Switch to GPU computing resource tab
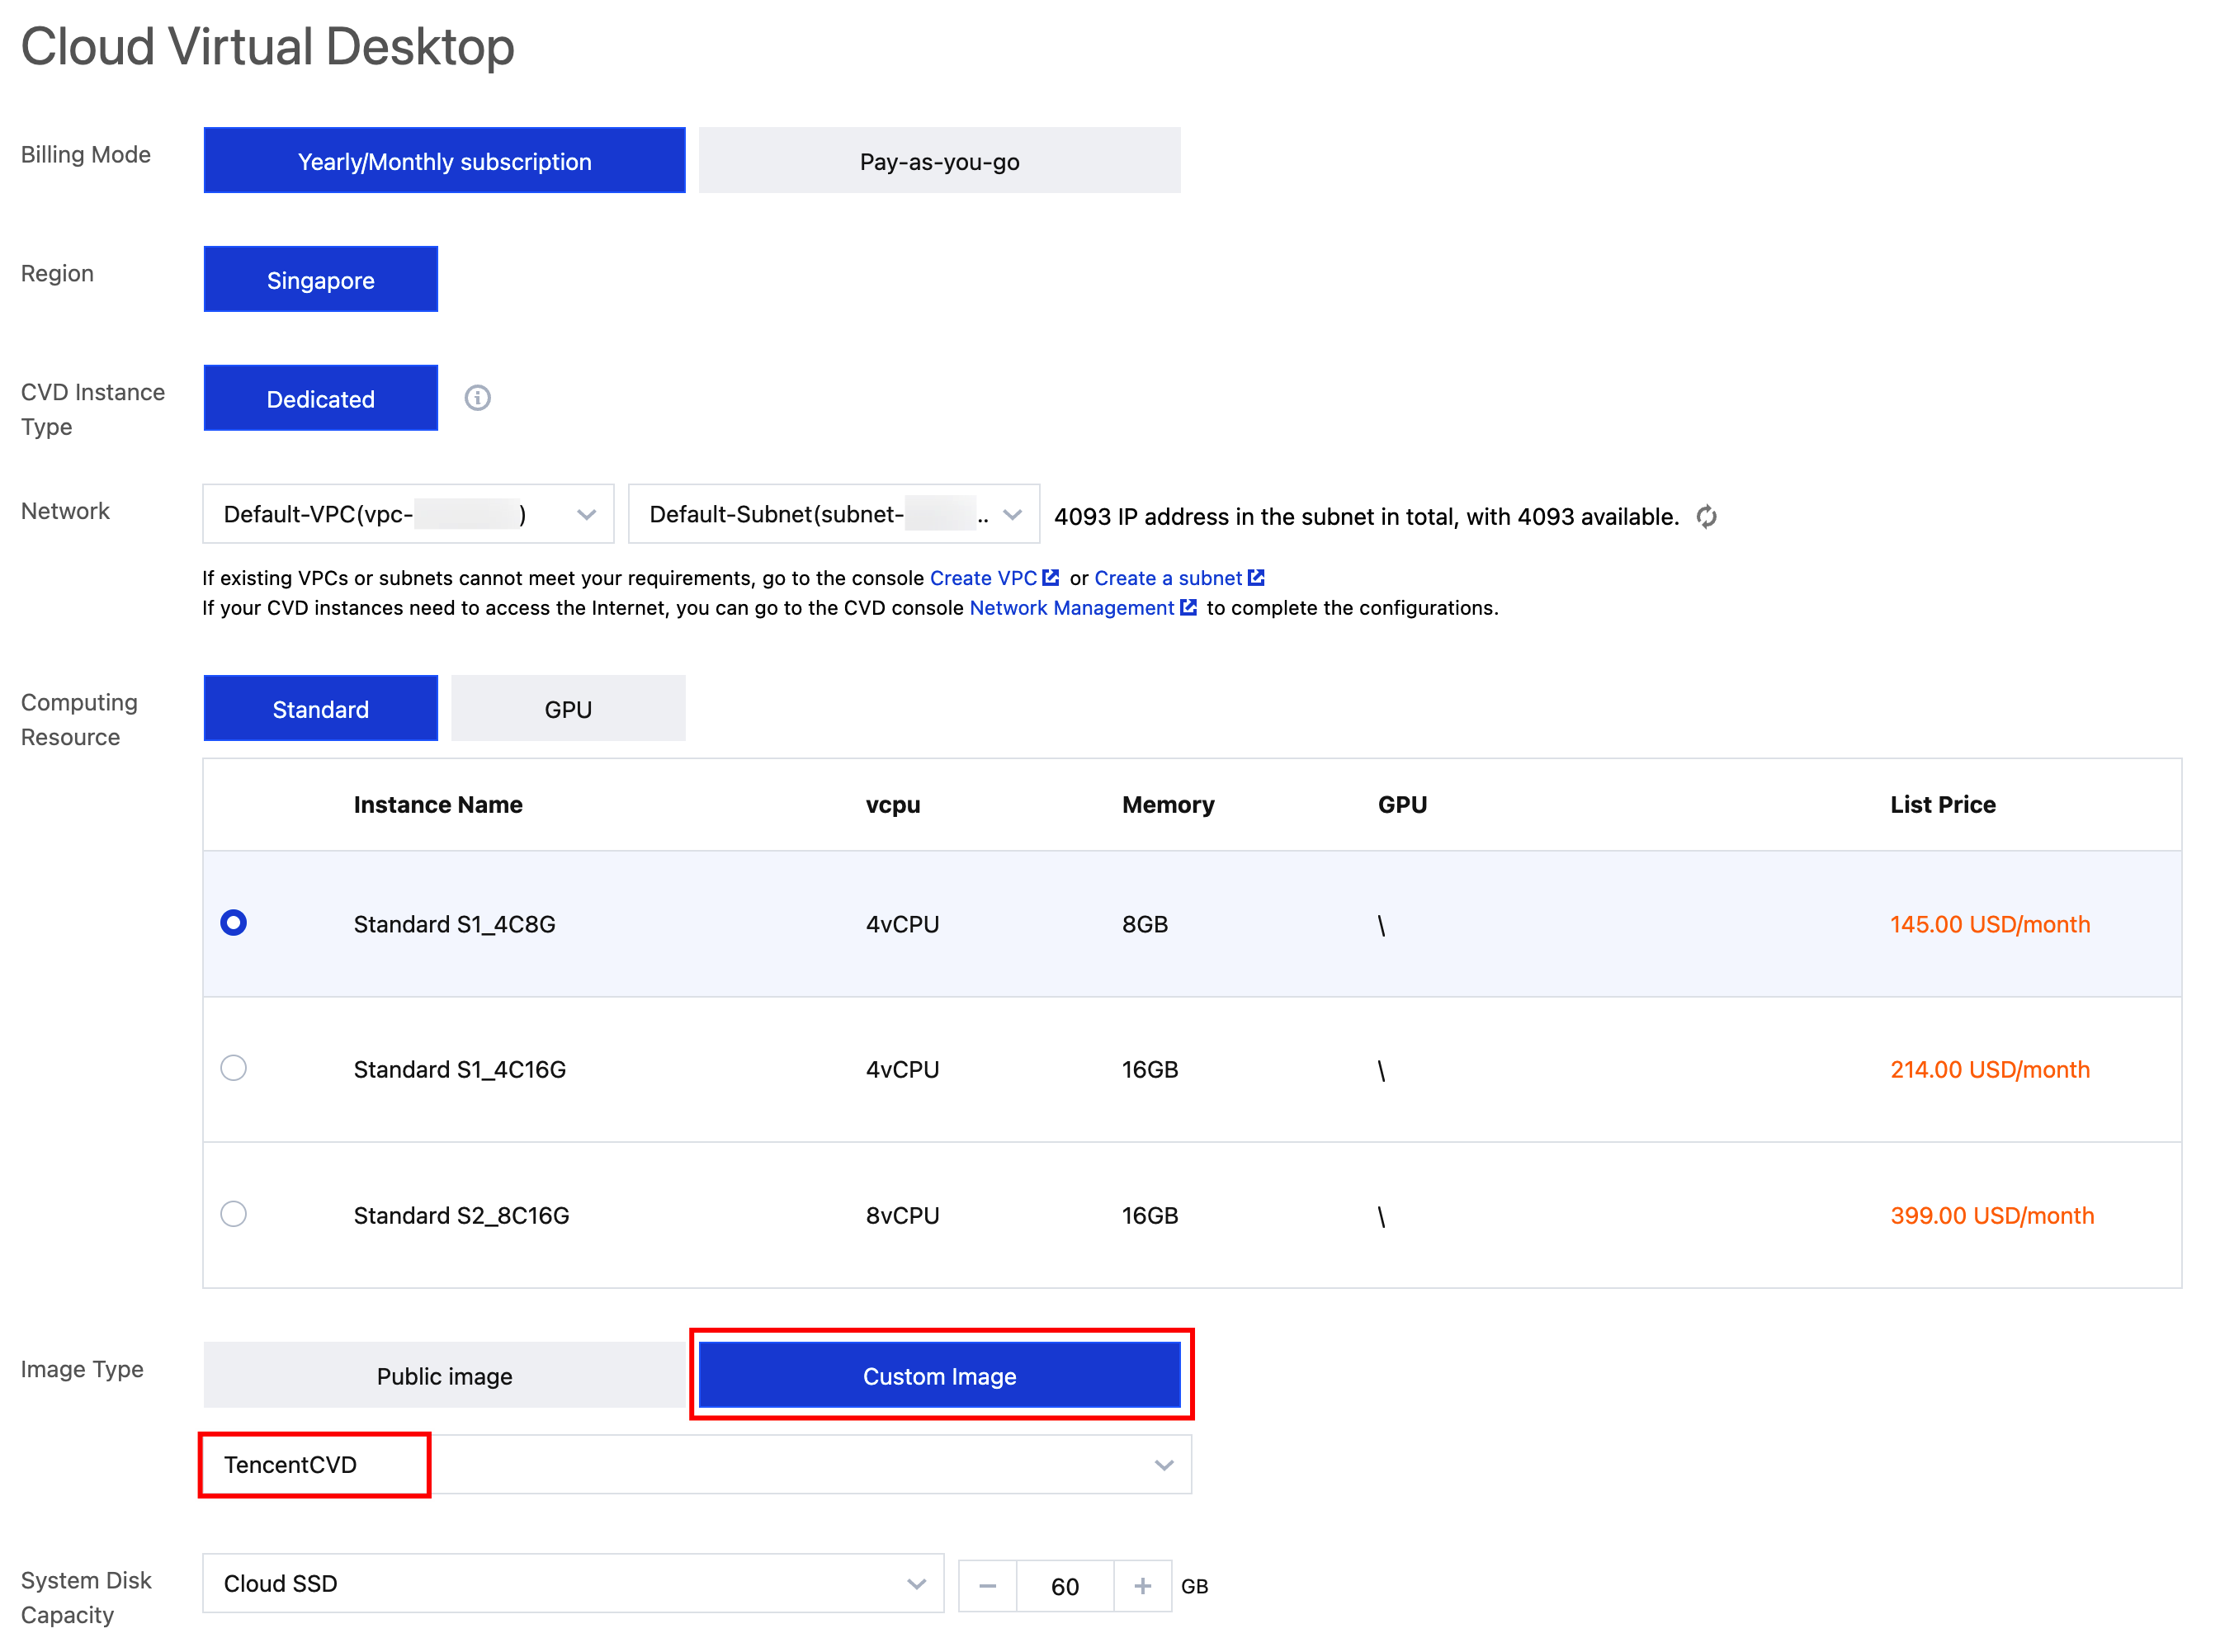The height and width of the screenshot is (1652, 2220). click(x=568, y=709)
